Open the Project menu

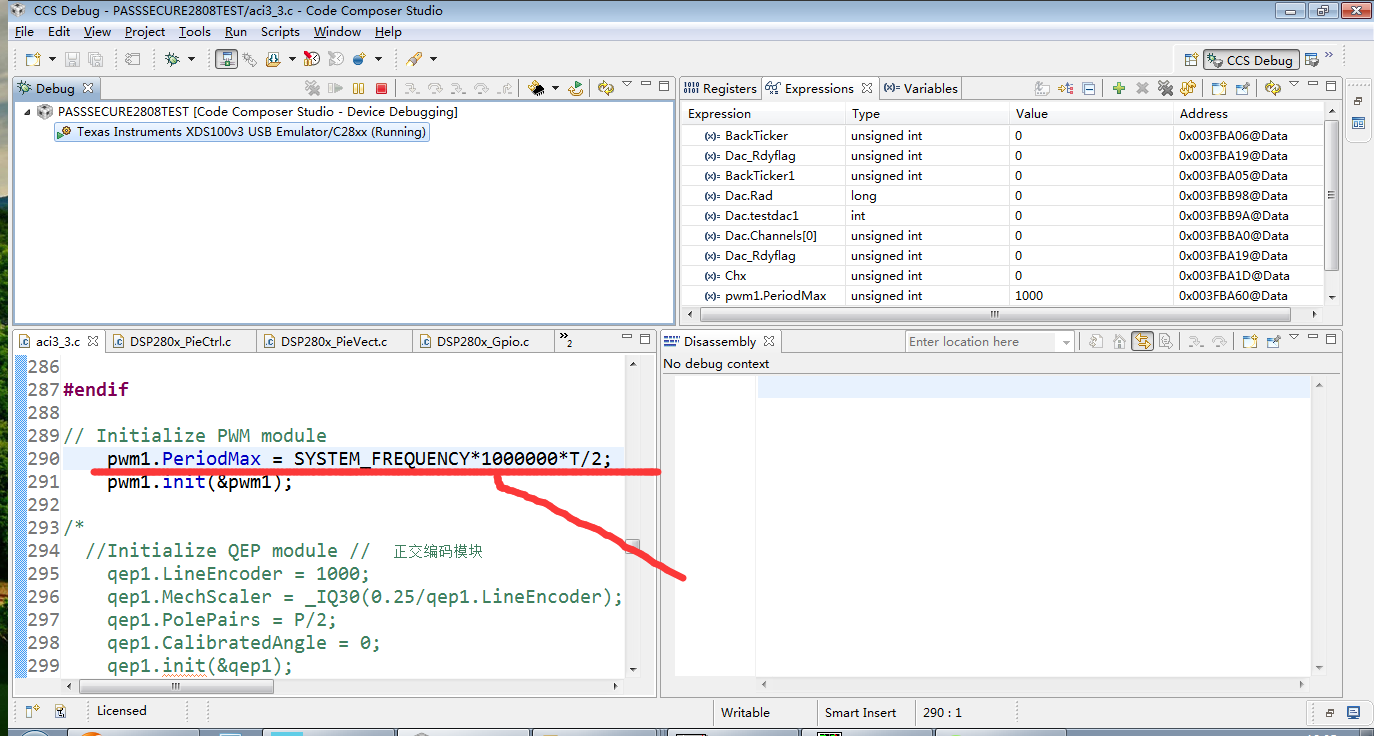pyautogui.click(x=145, y=32)
